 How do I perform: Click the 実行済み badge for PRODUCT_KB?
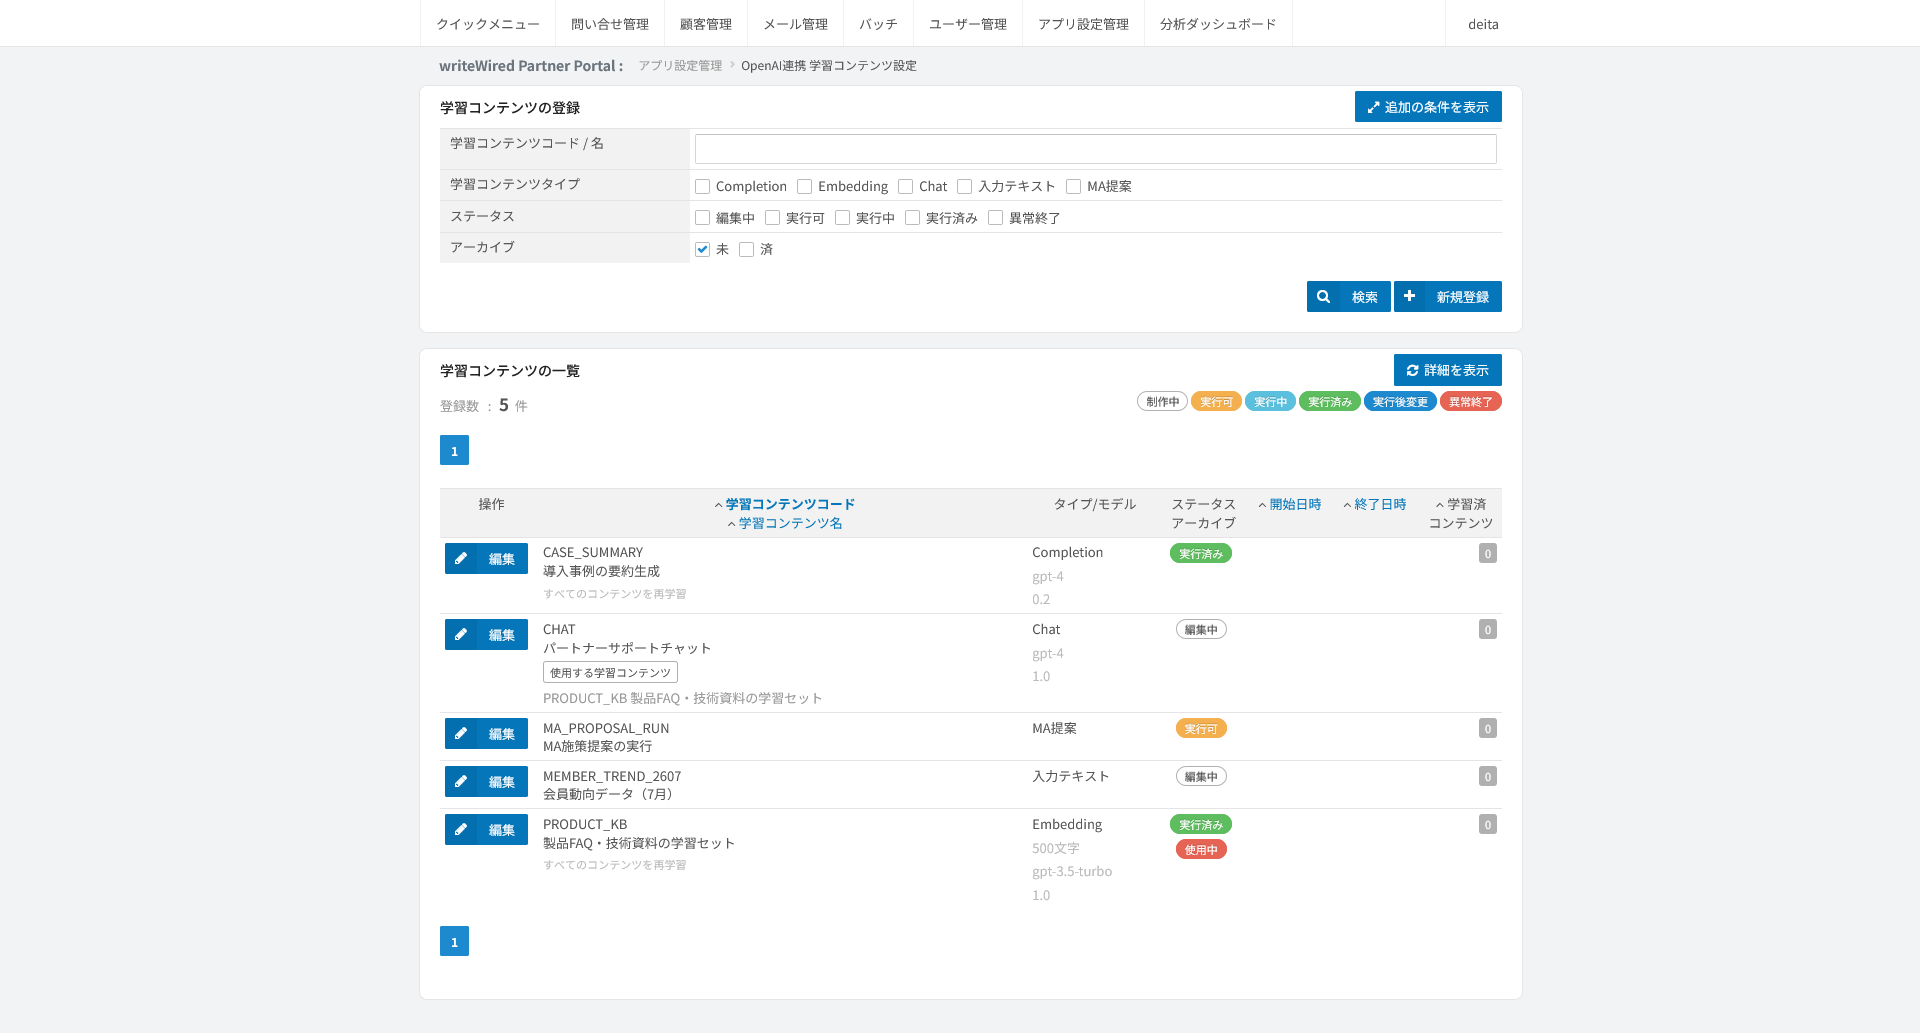point(1201,824)
